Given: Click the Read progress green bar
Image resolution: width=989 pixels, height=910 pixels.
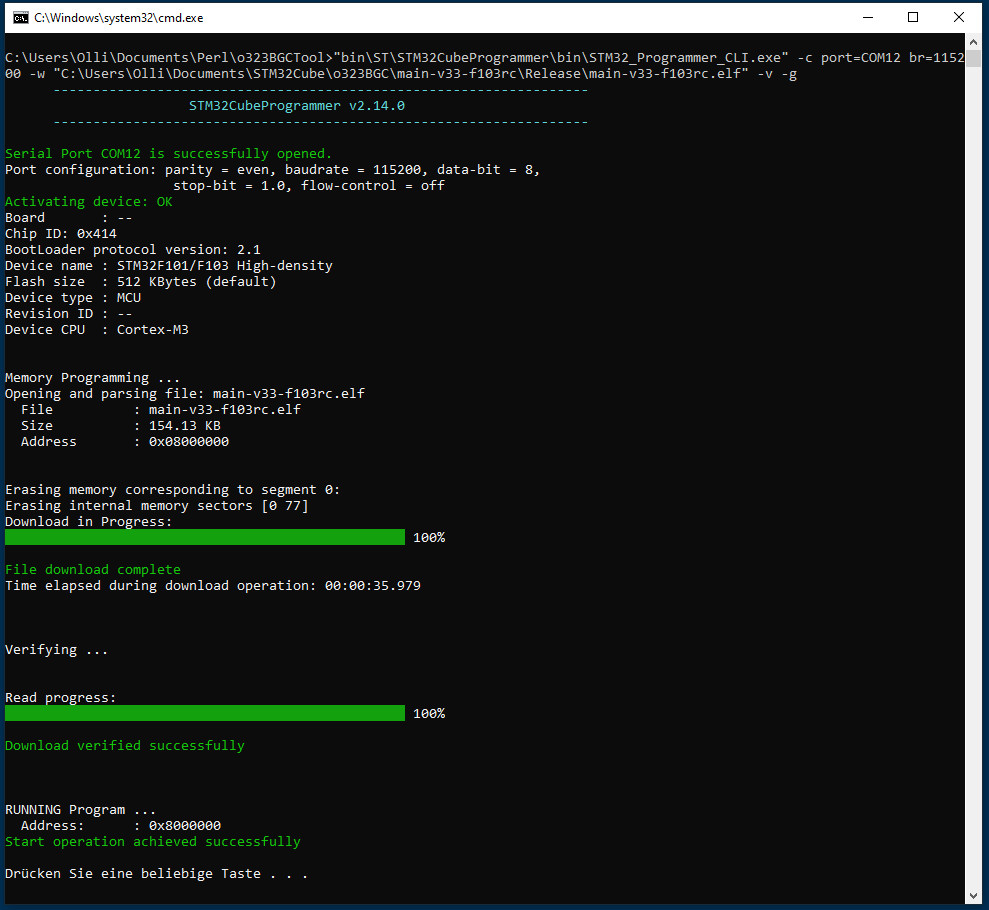Looking at the screenshot, I should (205, 714).
